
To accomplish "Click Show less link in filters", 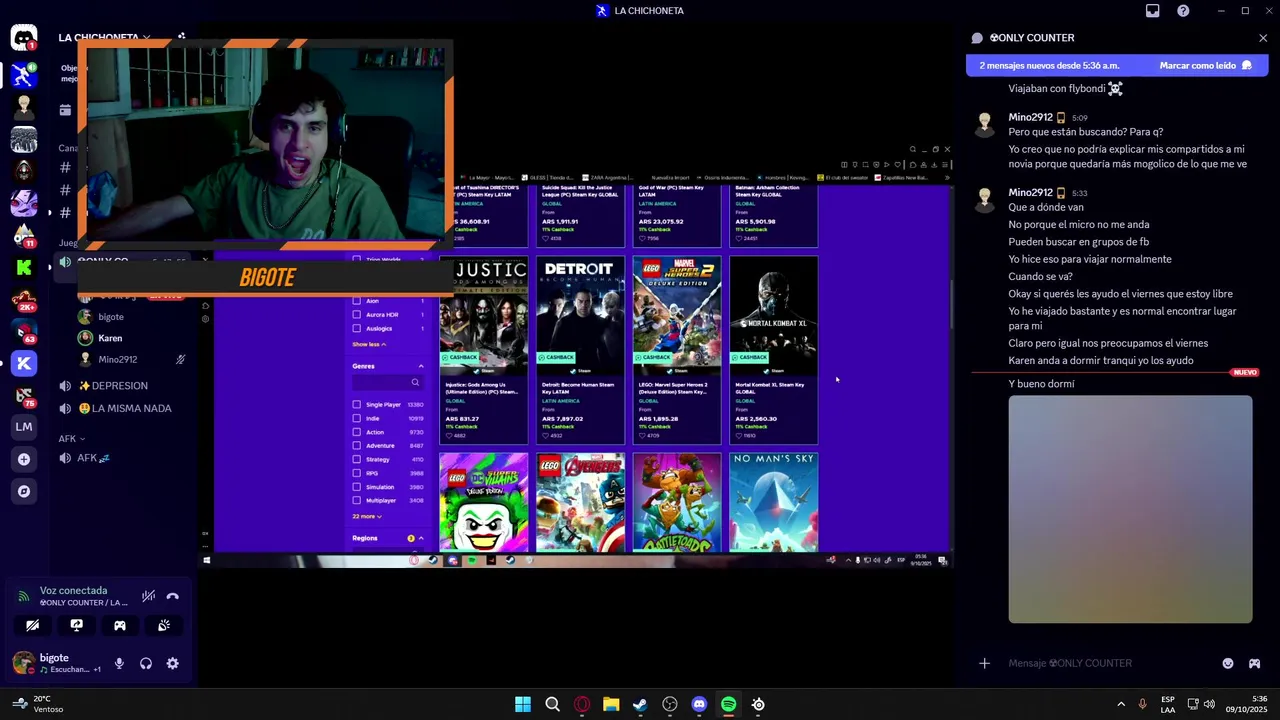I will (369, 344).
